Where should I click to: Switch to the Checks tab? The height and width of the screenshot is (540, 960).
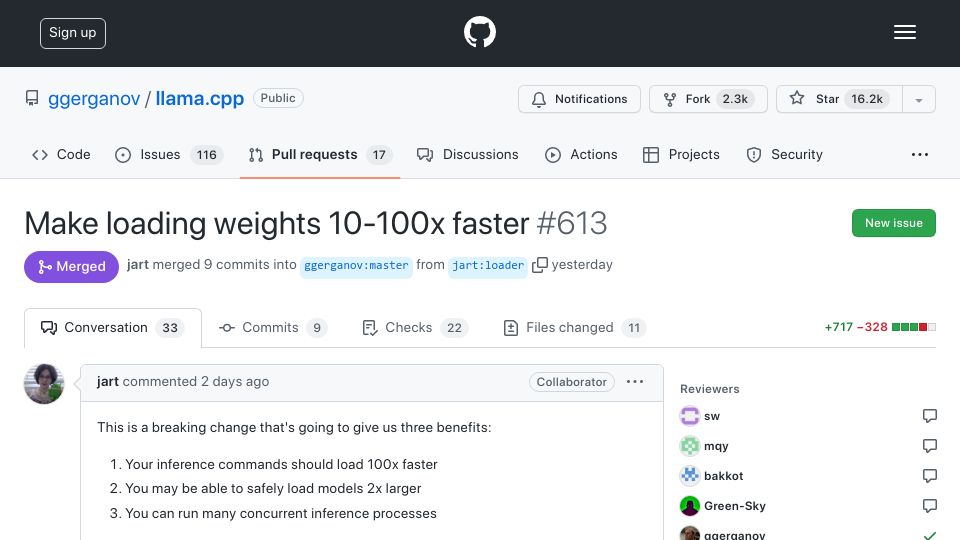point(415,328)
